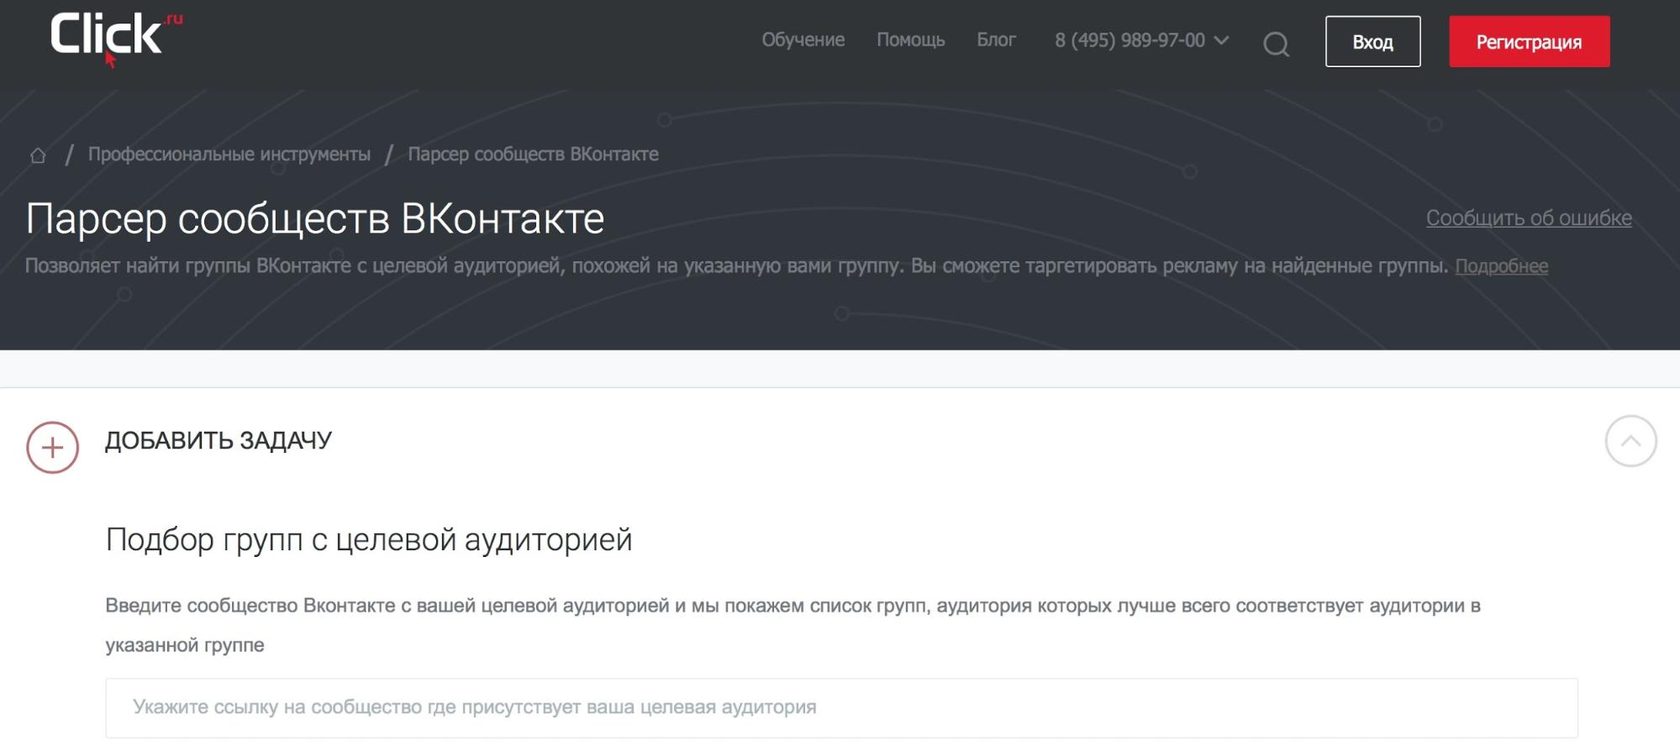Click phone number 8 (495) 989-97-00

point(1129,40)
